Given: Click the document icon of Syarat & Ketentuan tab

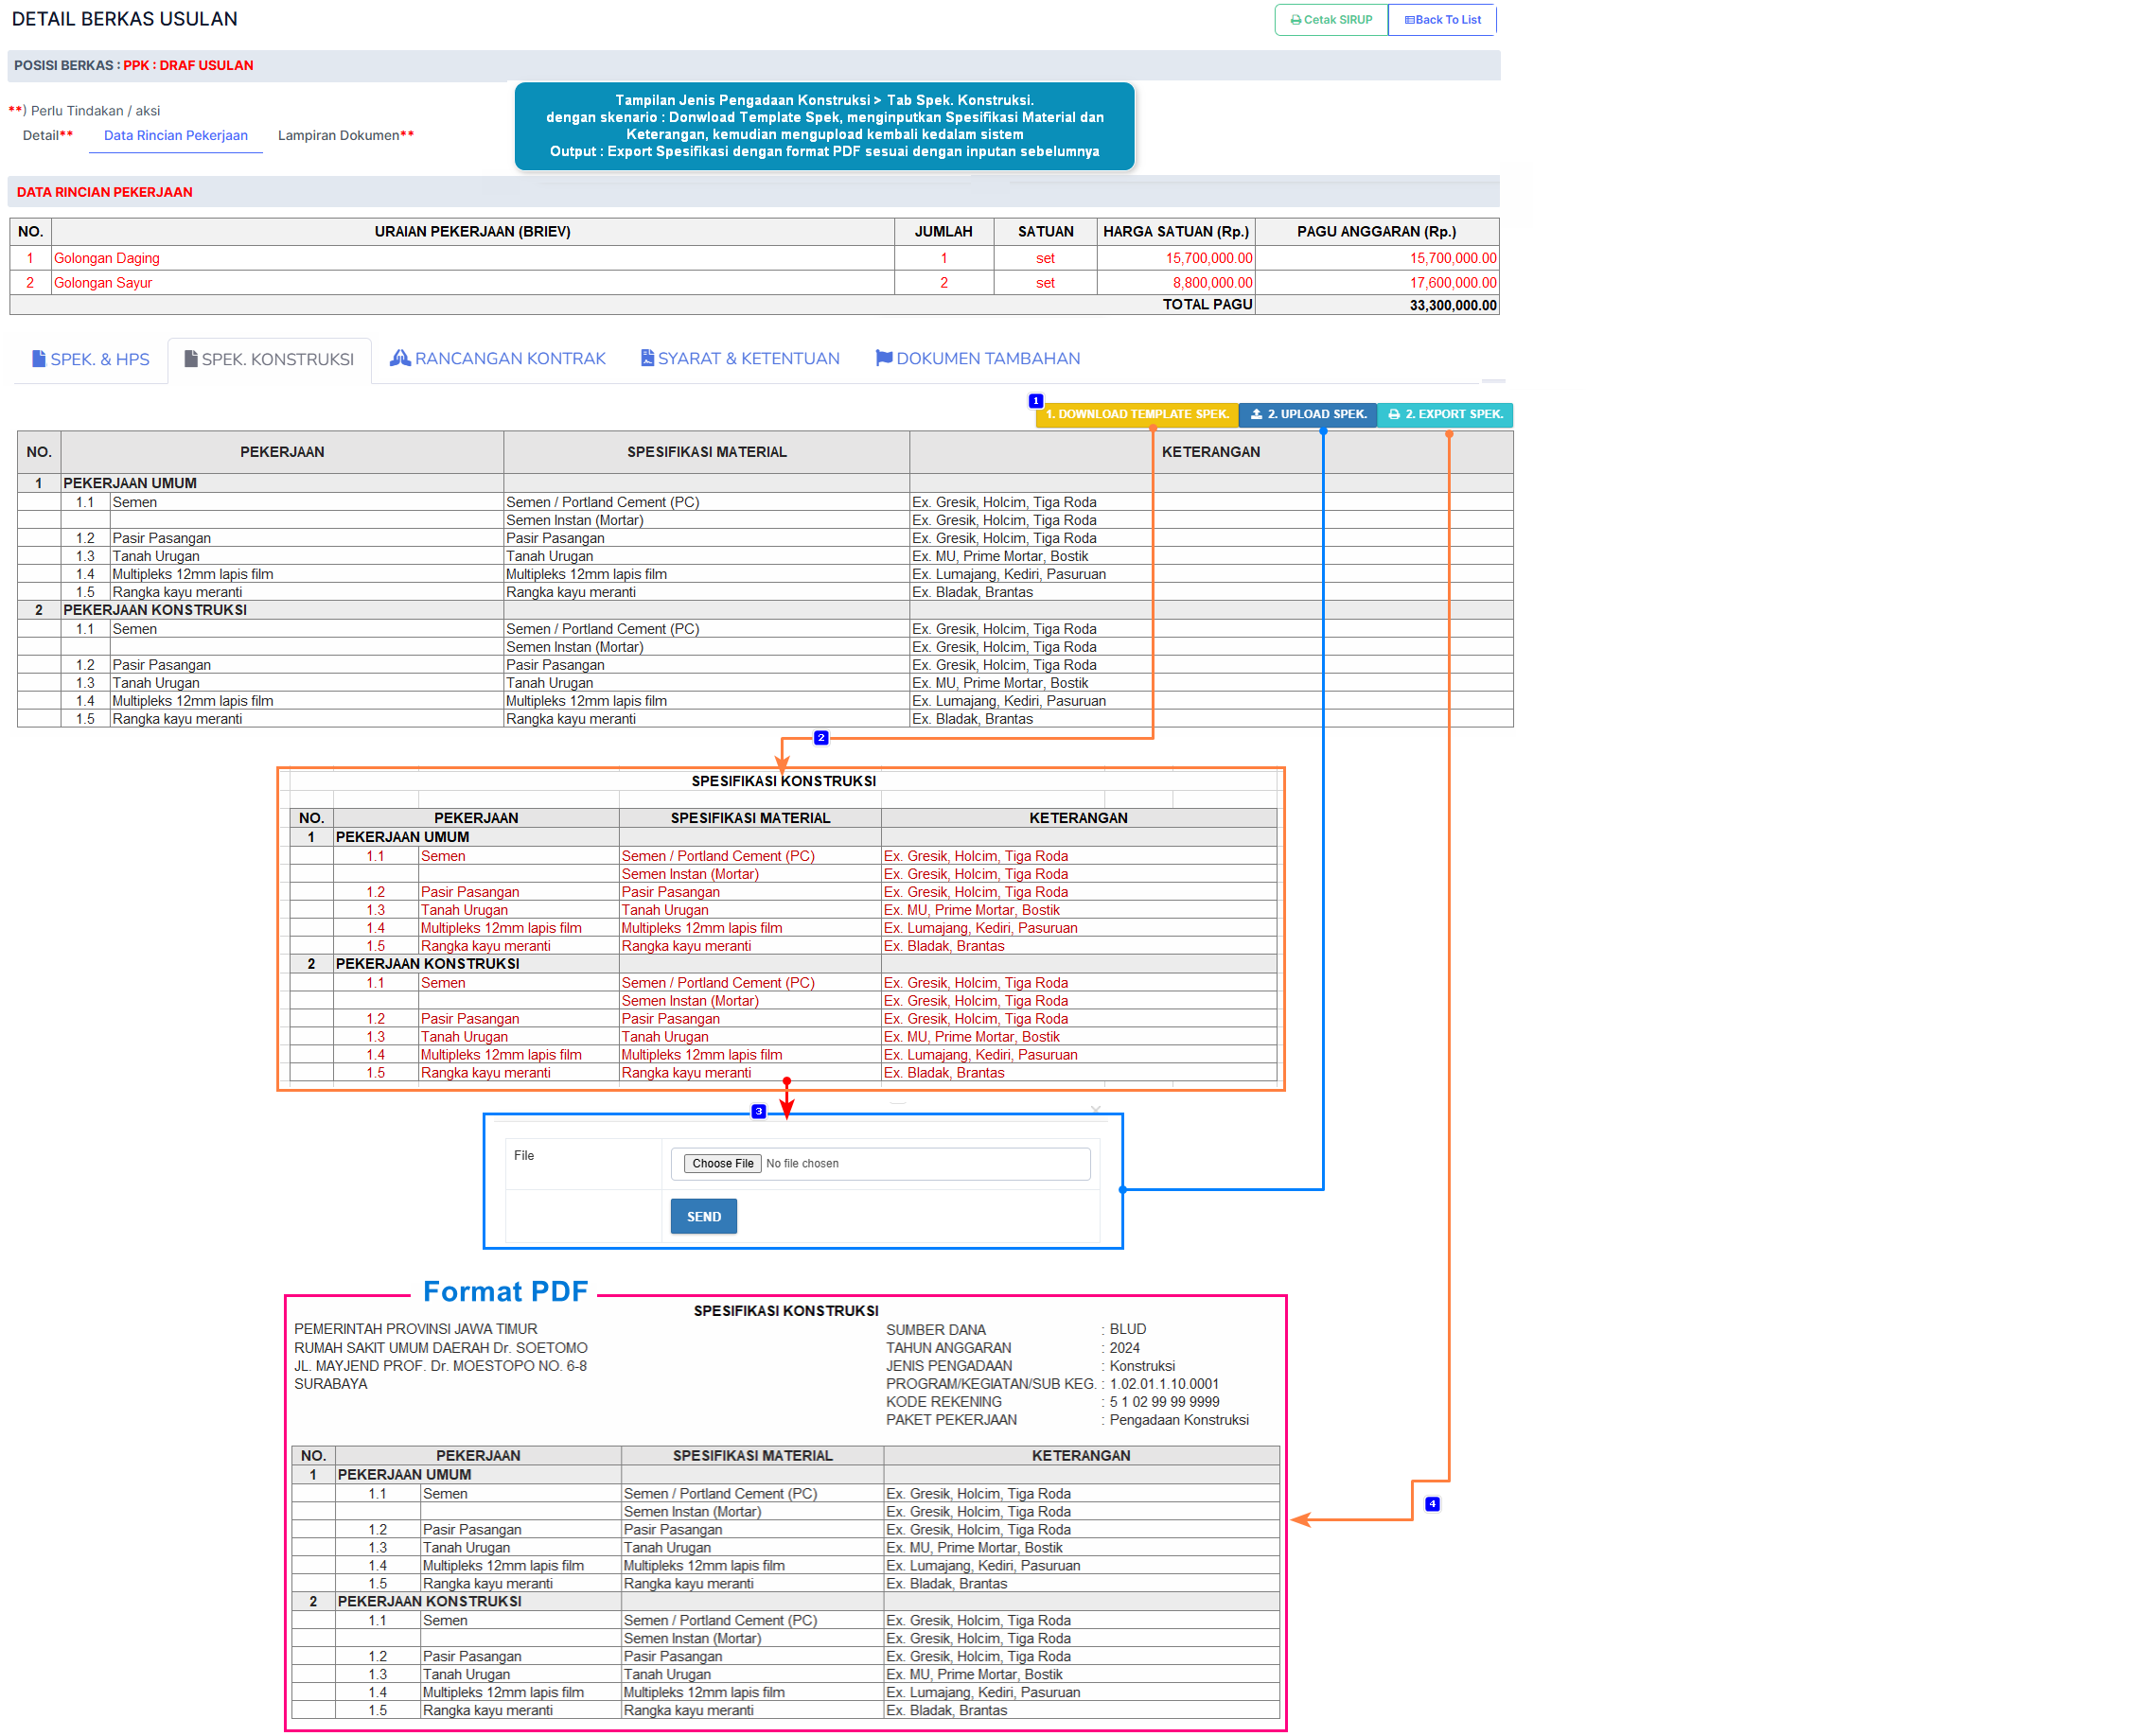Looking at the screenshot, I should (x=647, y=358).
